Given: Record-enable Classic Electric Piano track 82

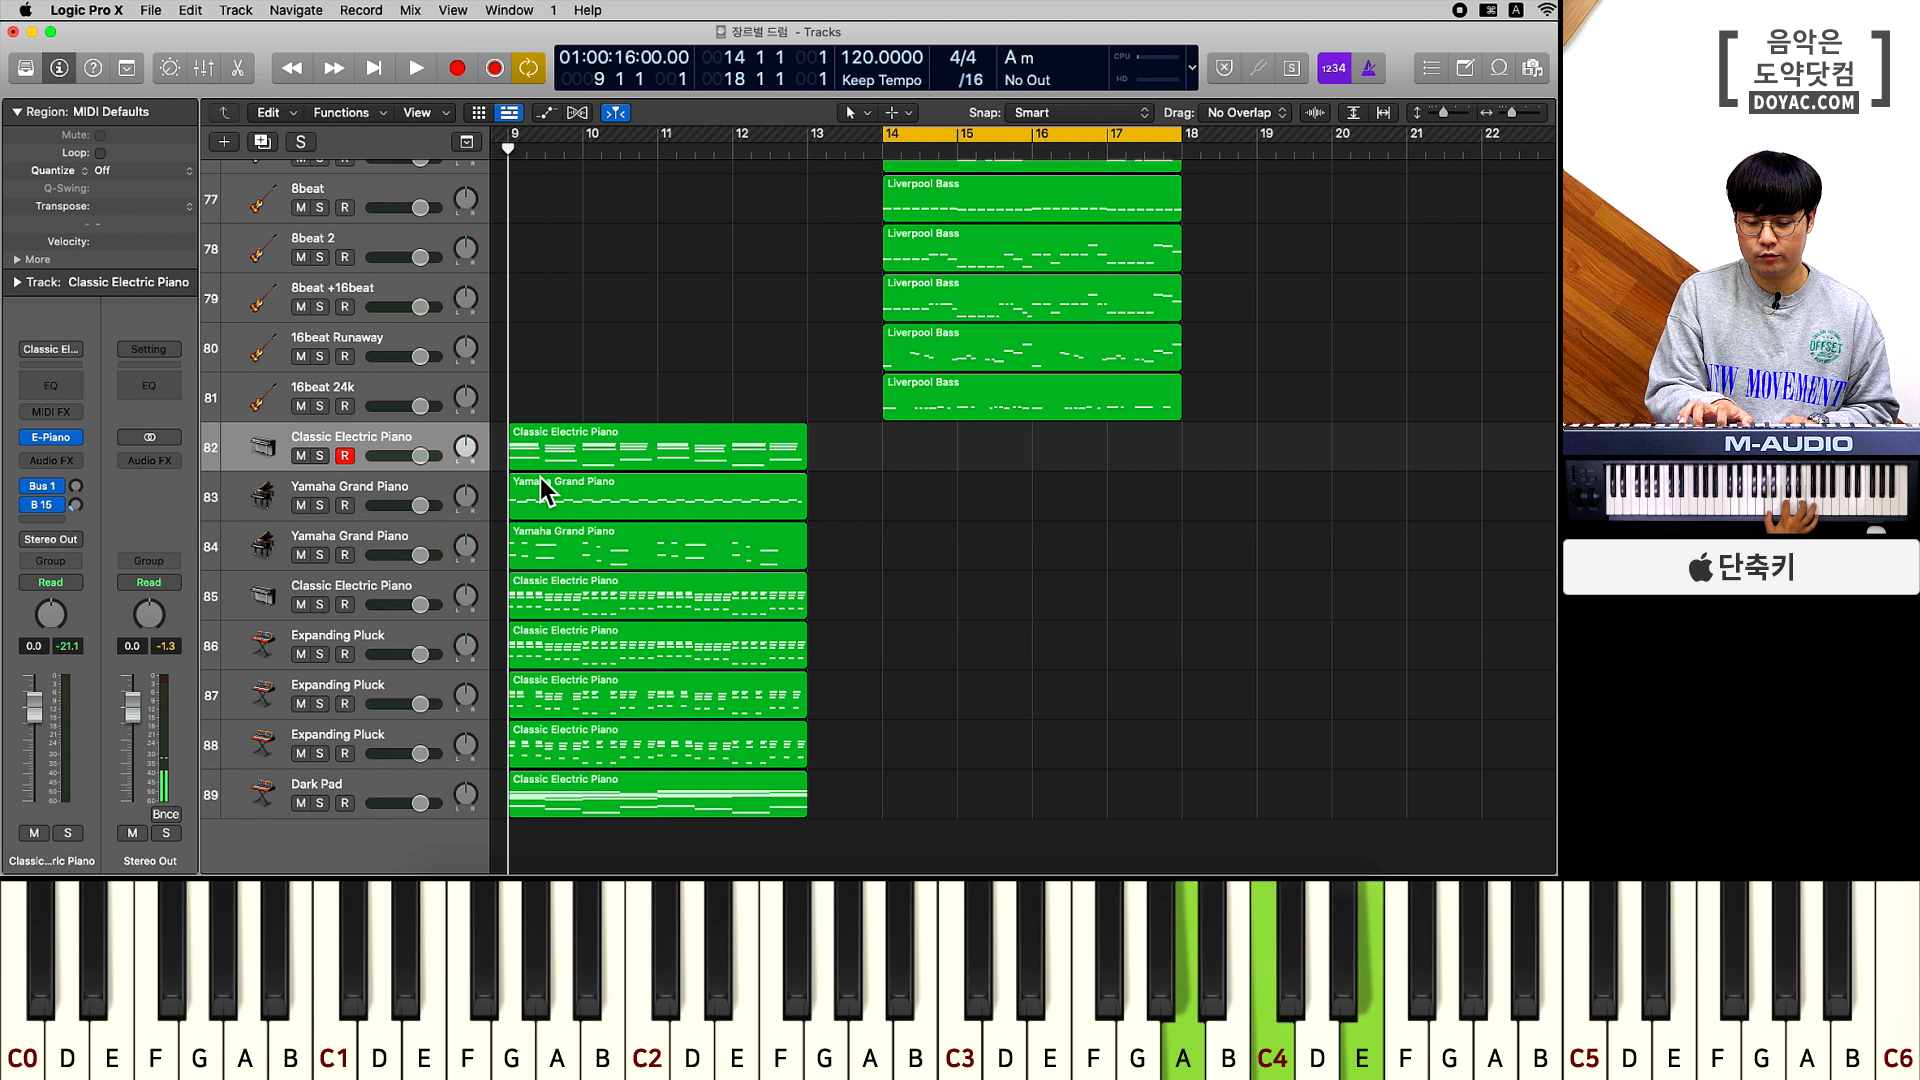Looking at the screenshot, I should 345,456.
